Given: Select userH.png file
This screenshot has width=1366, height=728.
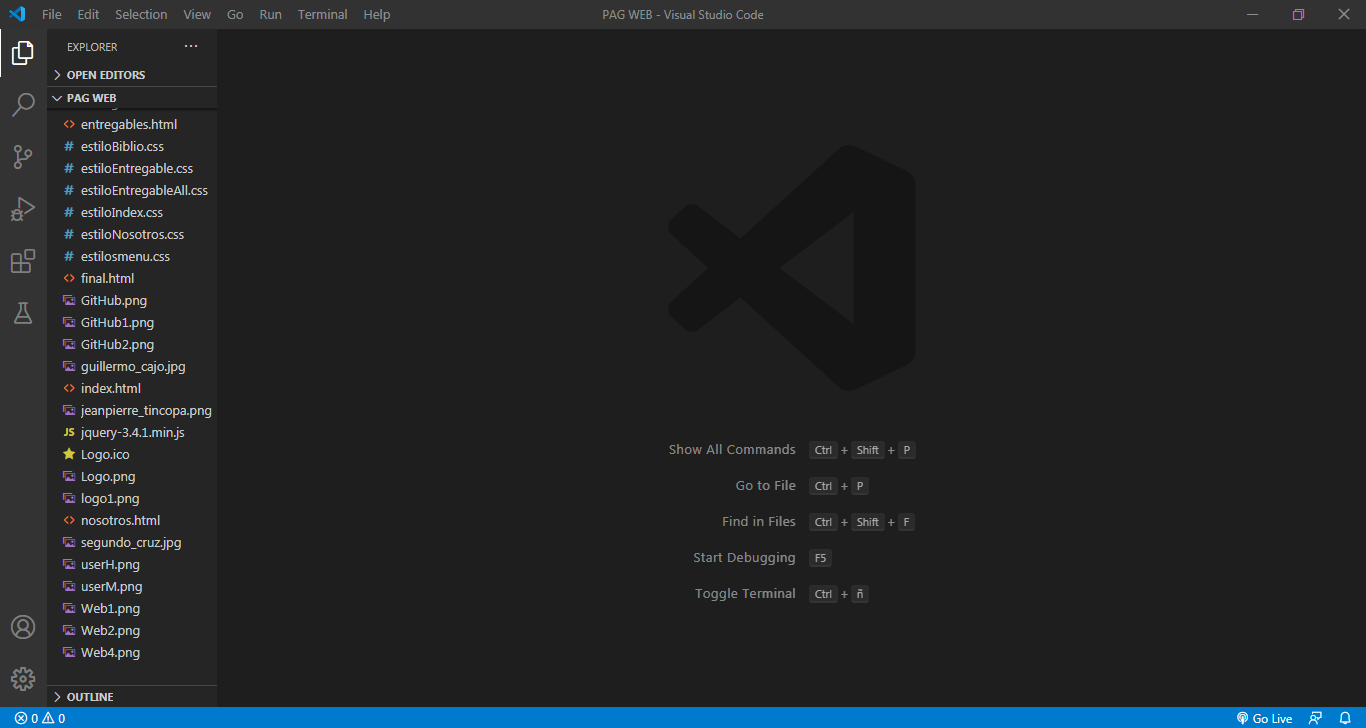Looking at the screenshot, I should coord(132,564).
